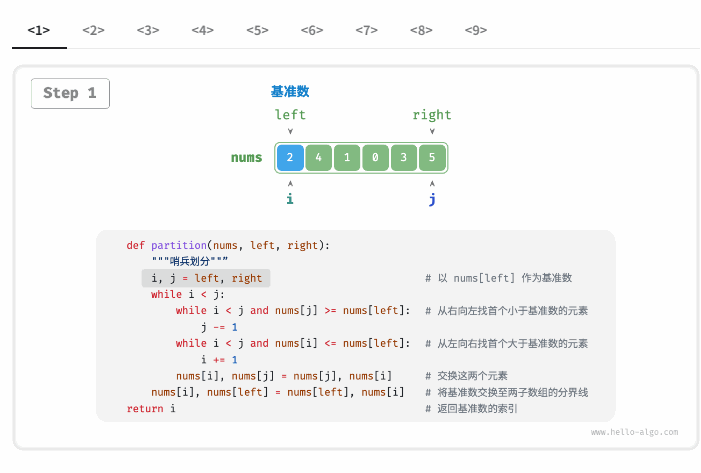Viewport: 701px width, 473px height.
Task: Click the green array cell 0
Action: (375, 158)
